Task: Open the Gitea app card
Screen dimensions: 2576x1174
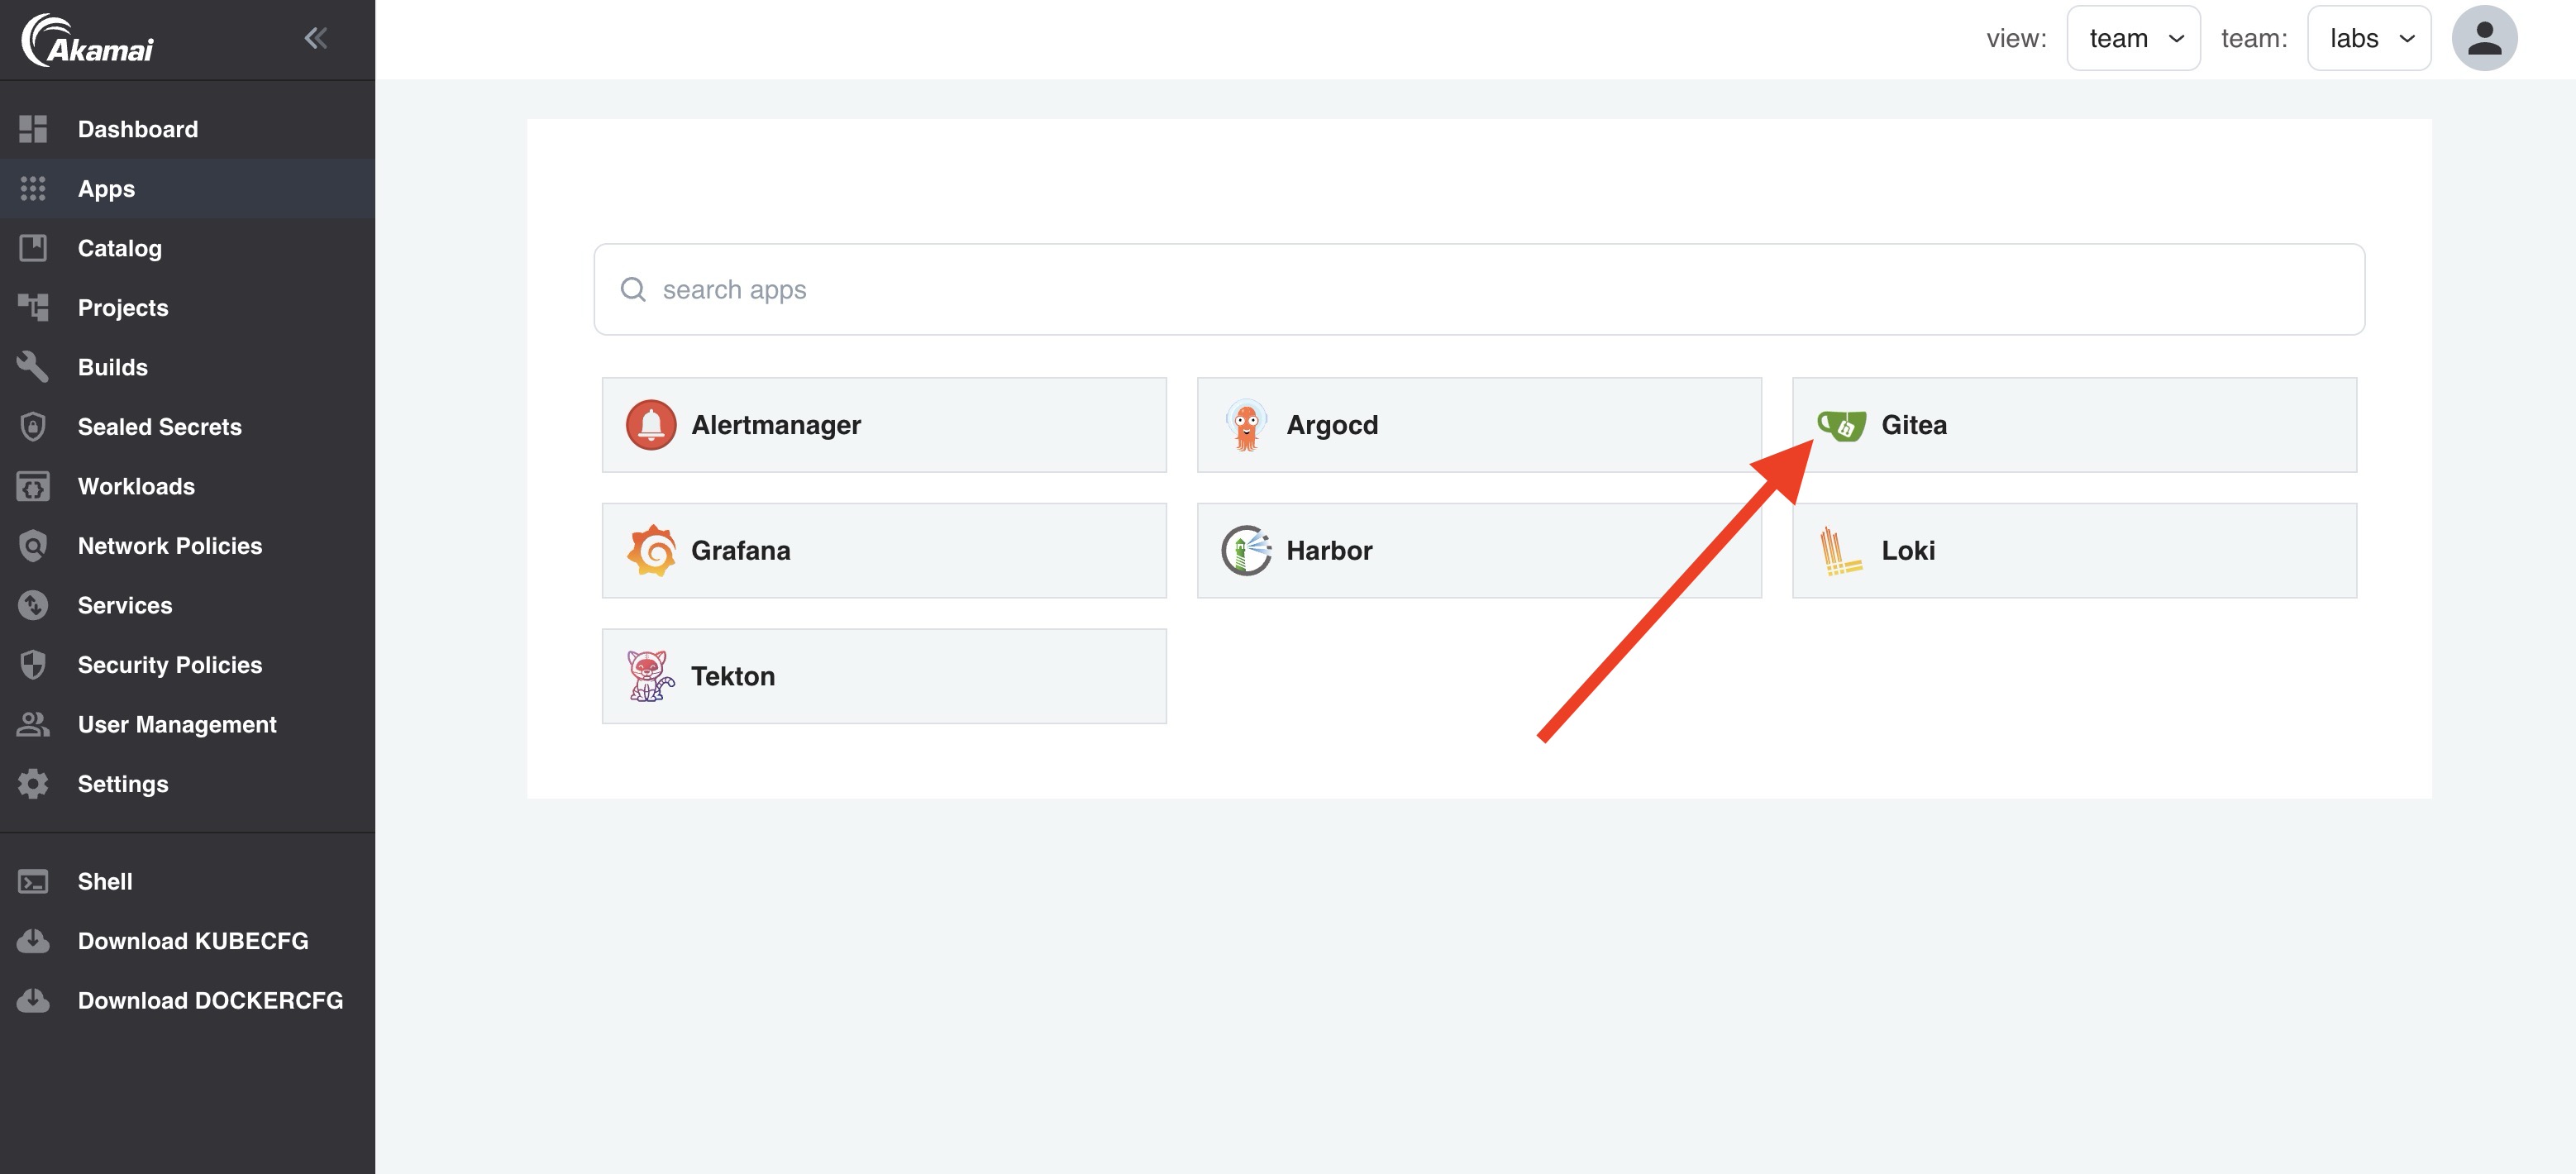Action: (2074, 425)
